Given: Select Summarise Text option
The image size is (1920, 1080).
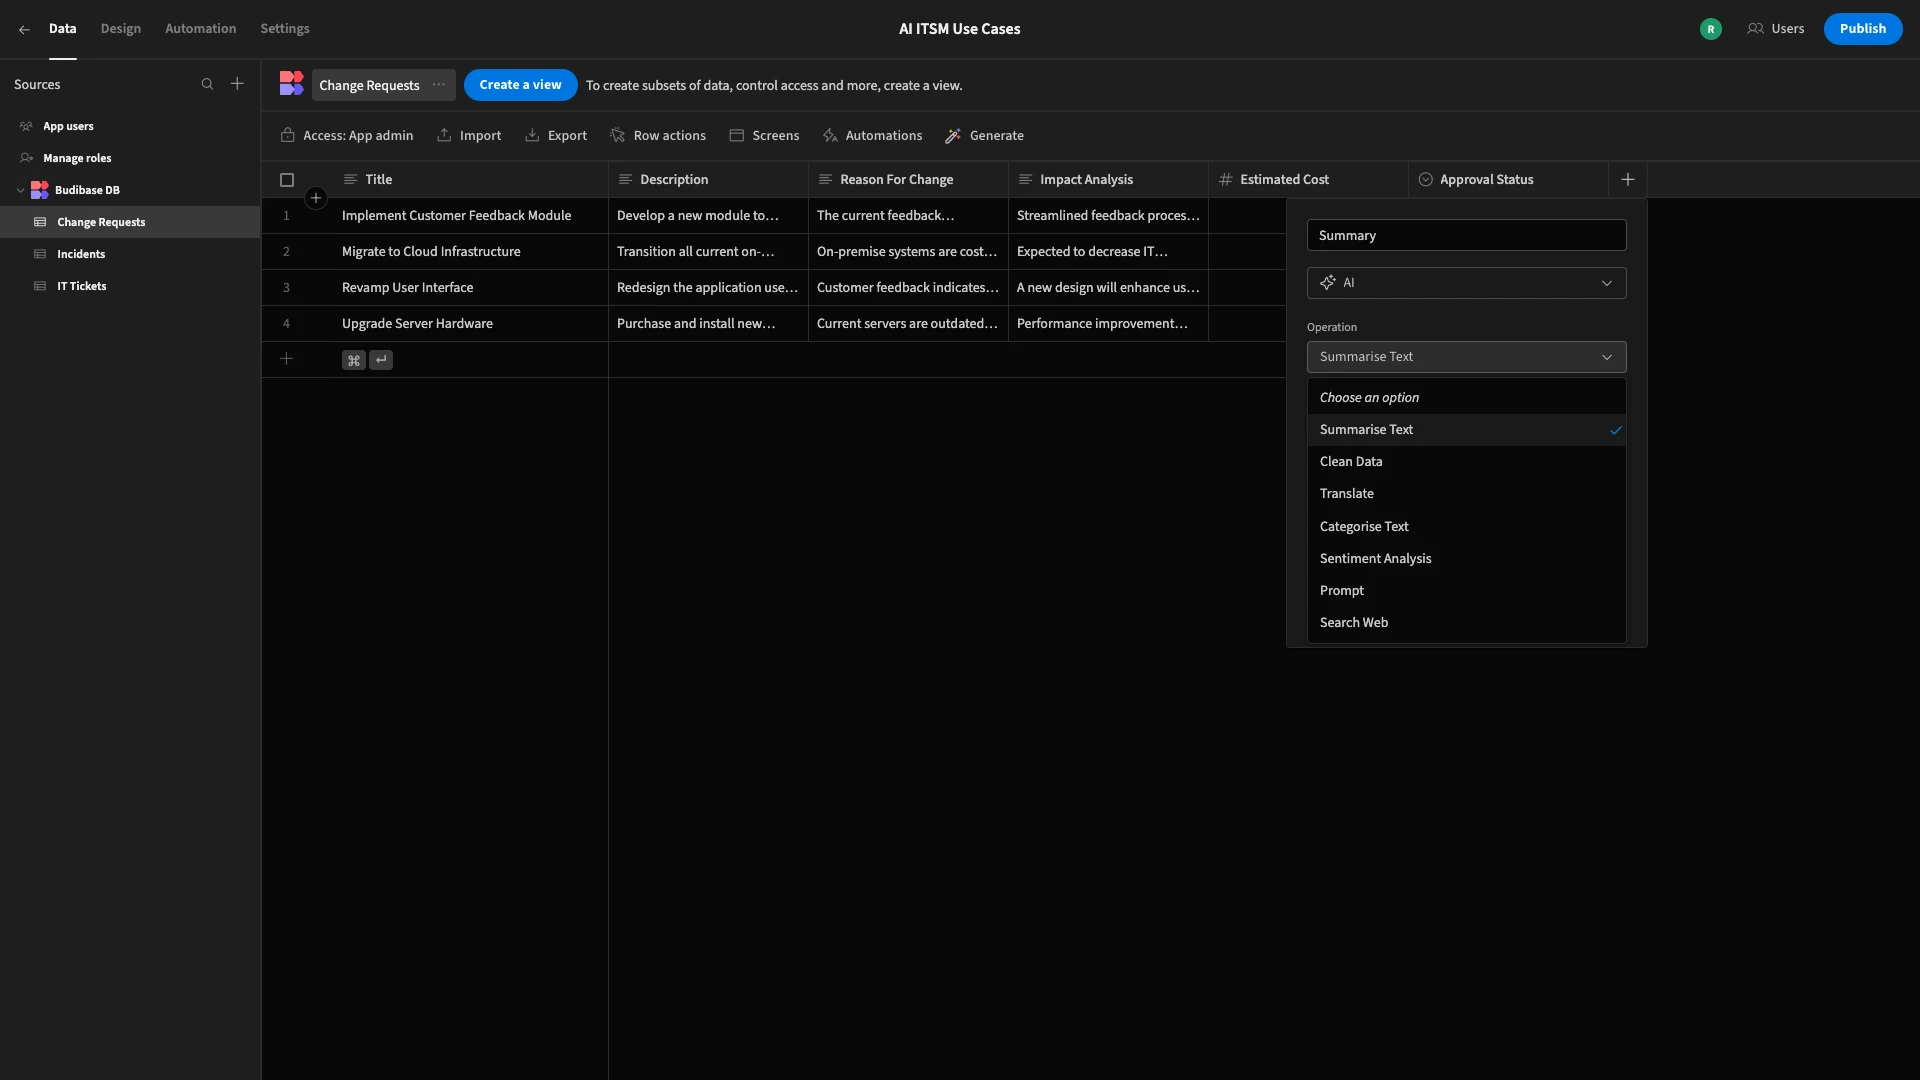Looking at the screenshot, I should click(1466, 430).
